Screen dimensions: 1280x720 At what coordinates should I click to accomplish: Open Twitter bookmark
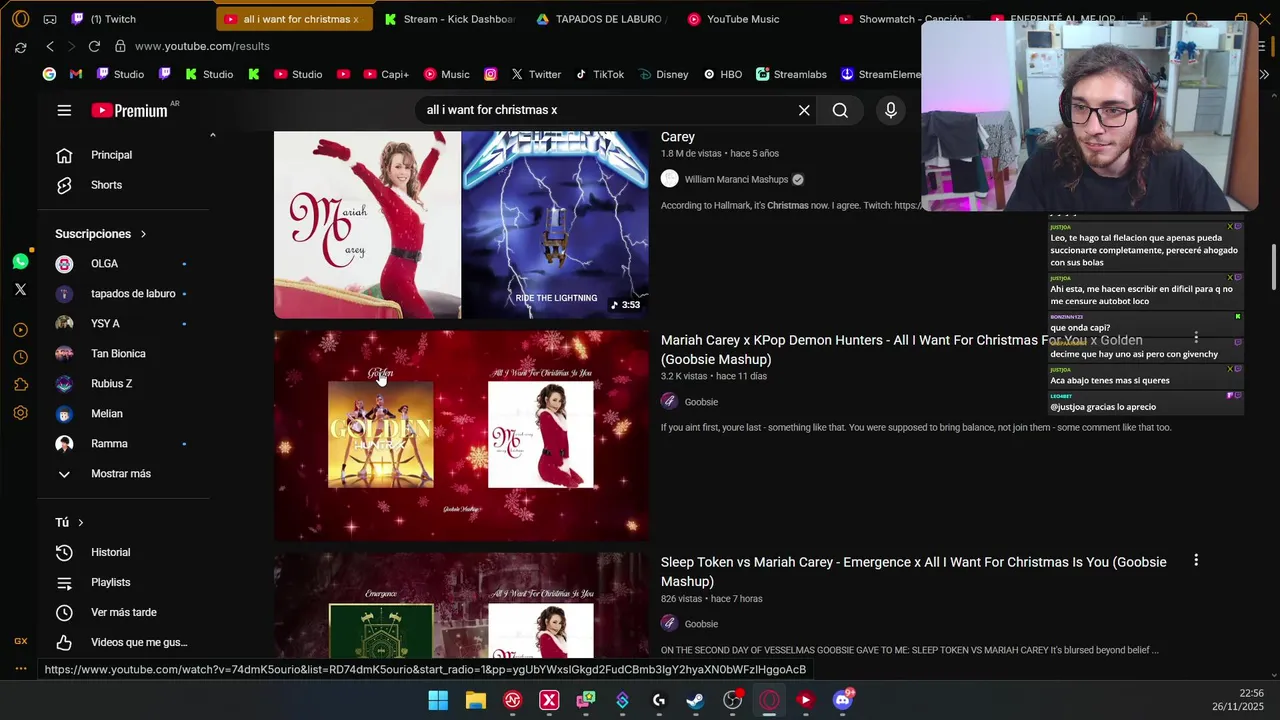[x=536, y=74]
